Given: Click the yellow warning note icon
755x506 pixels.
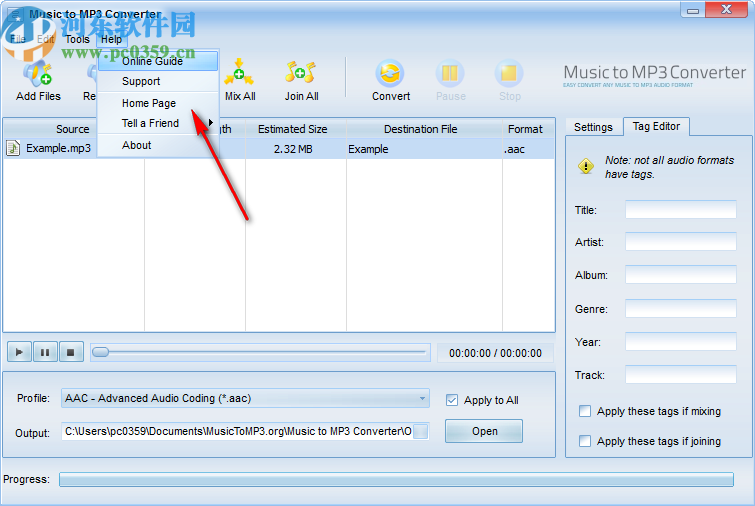Looking at the screenshot, I should pos(586,167).
